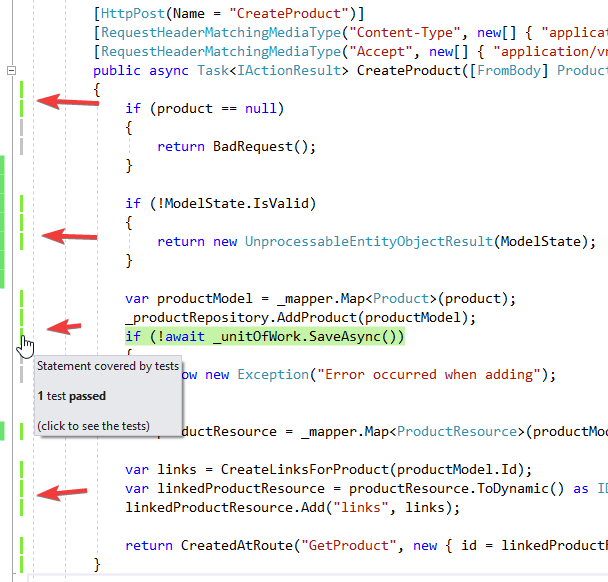The width and height of the screenshot is (608, 582).
Task: Click coverage marker beside 'var productModel' line
Action: click(x=22, y=299)
